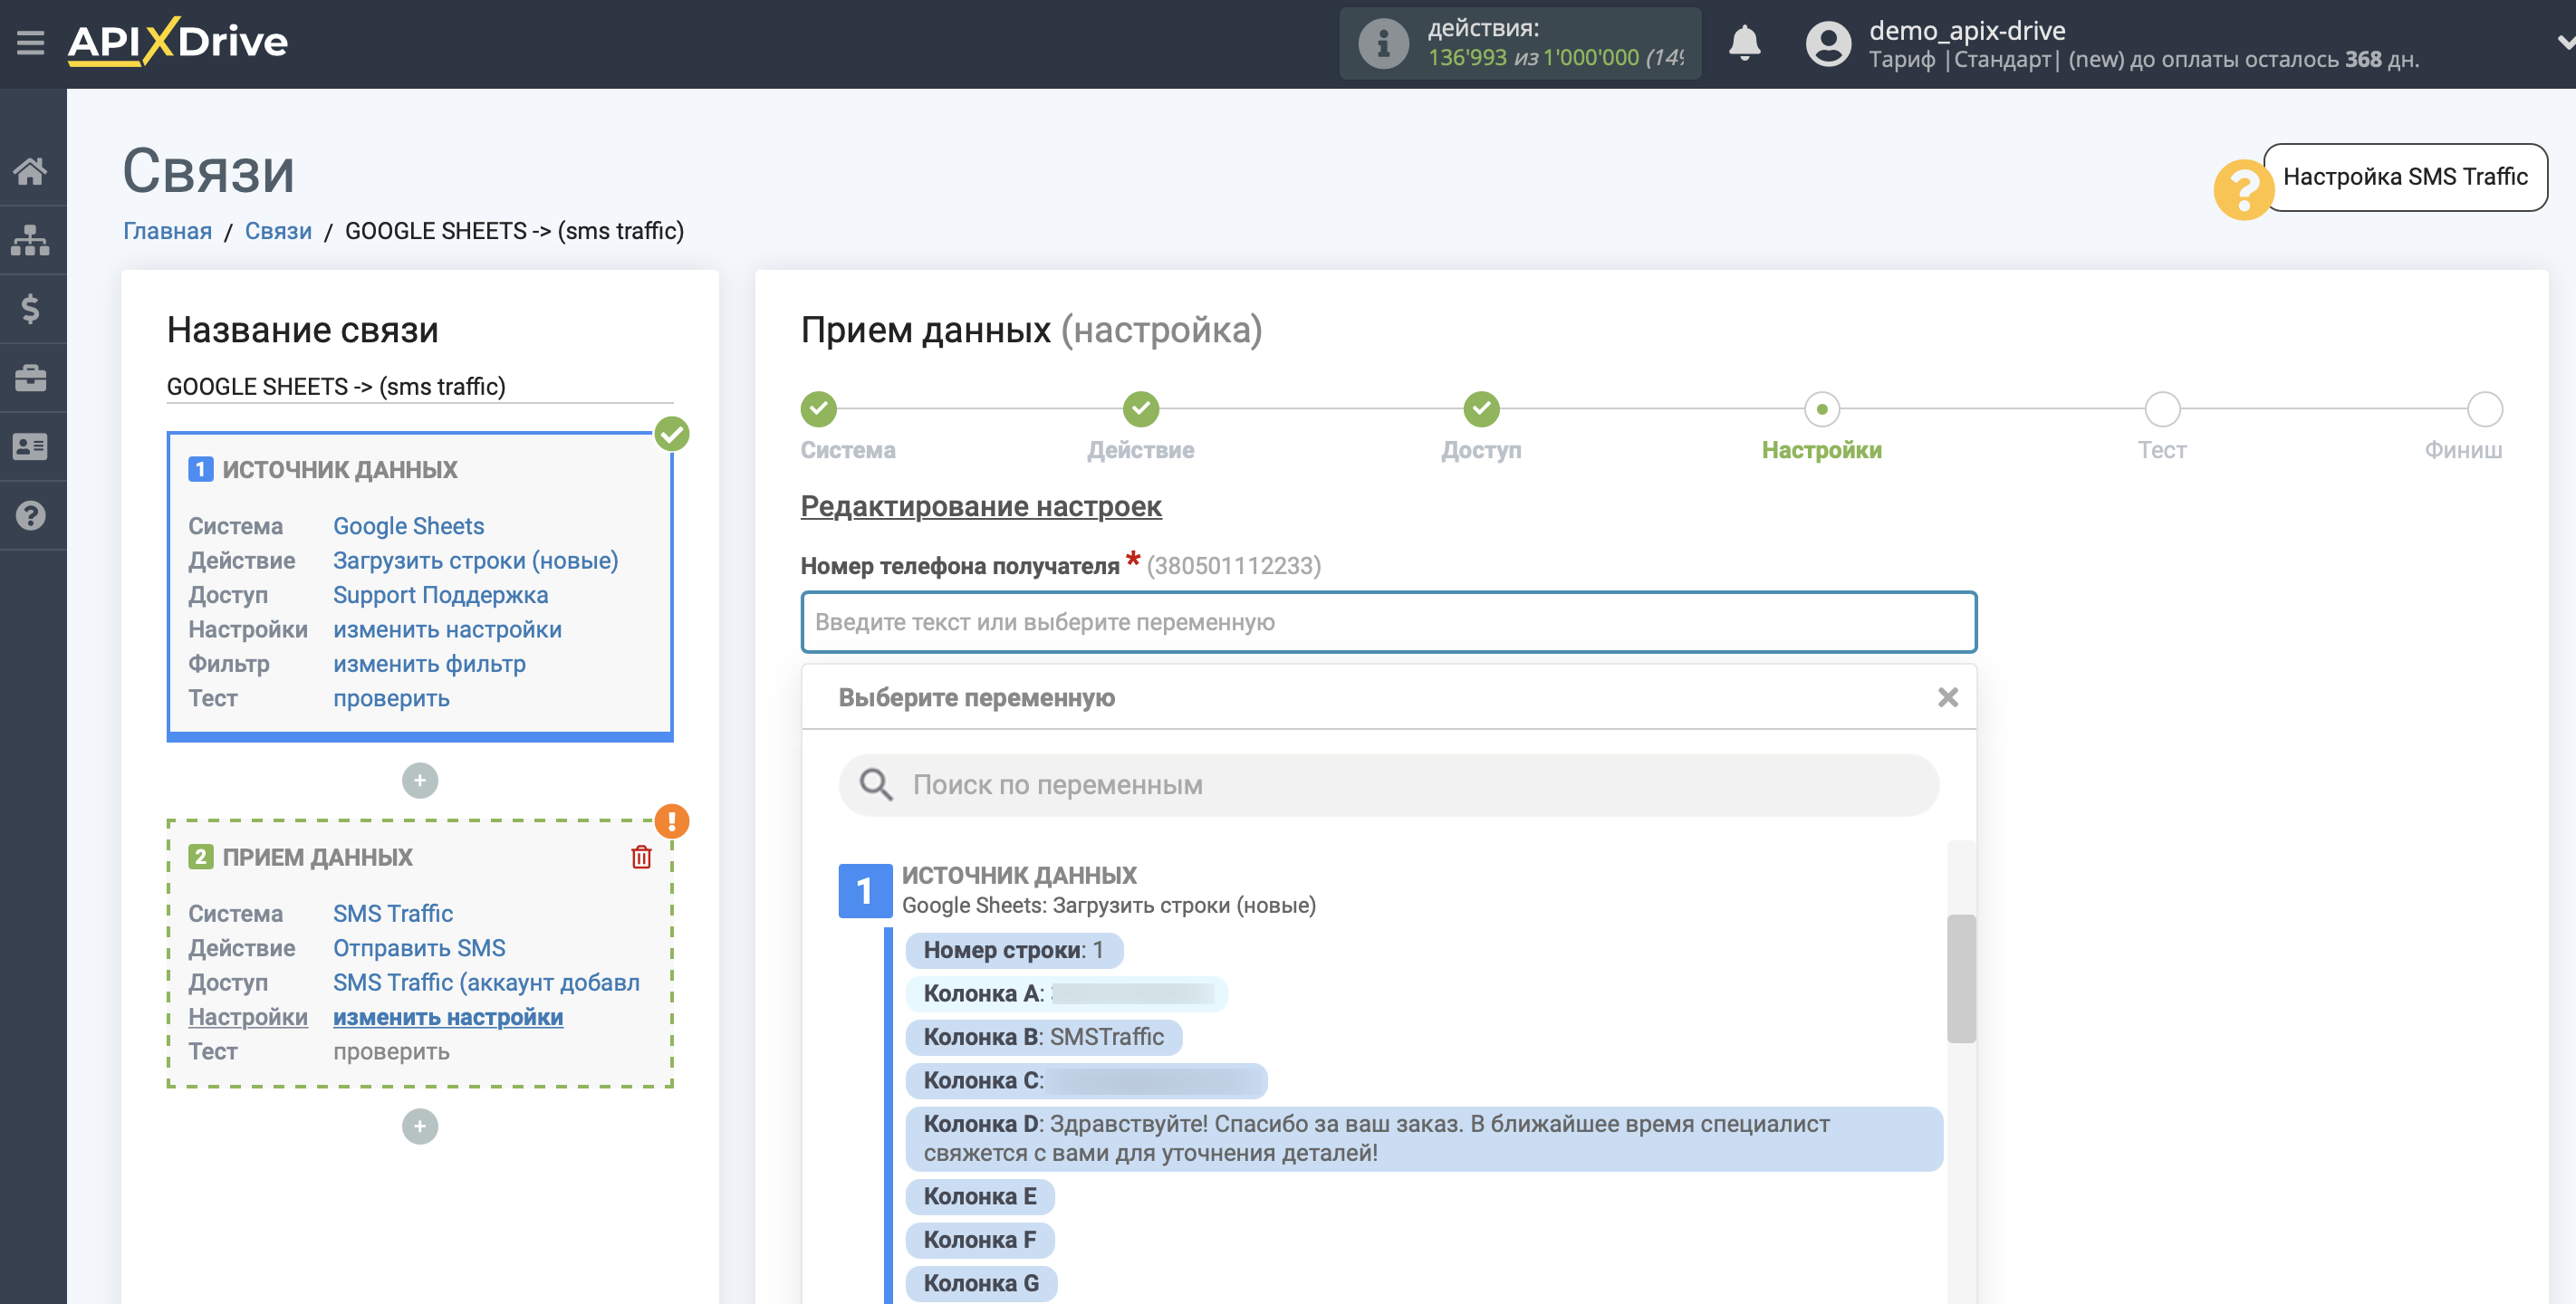Open the connections sitemap sidebar icon
Screen dimensions: 2576x1304
click(x=30, y=240)
